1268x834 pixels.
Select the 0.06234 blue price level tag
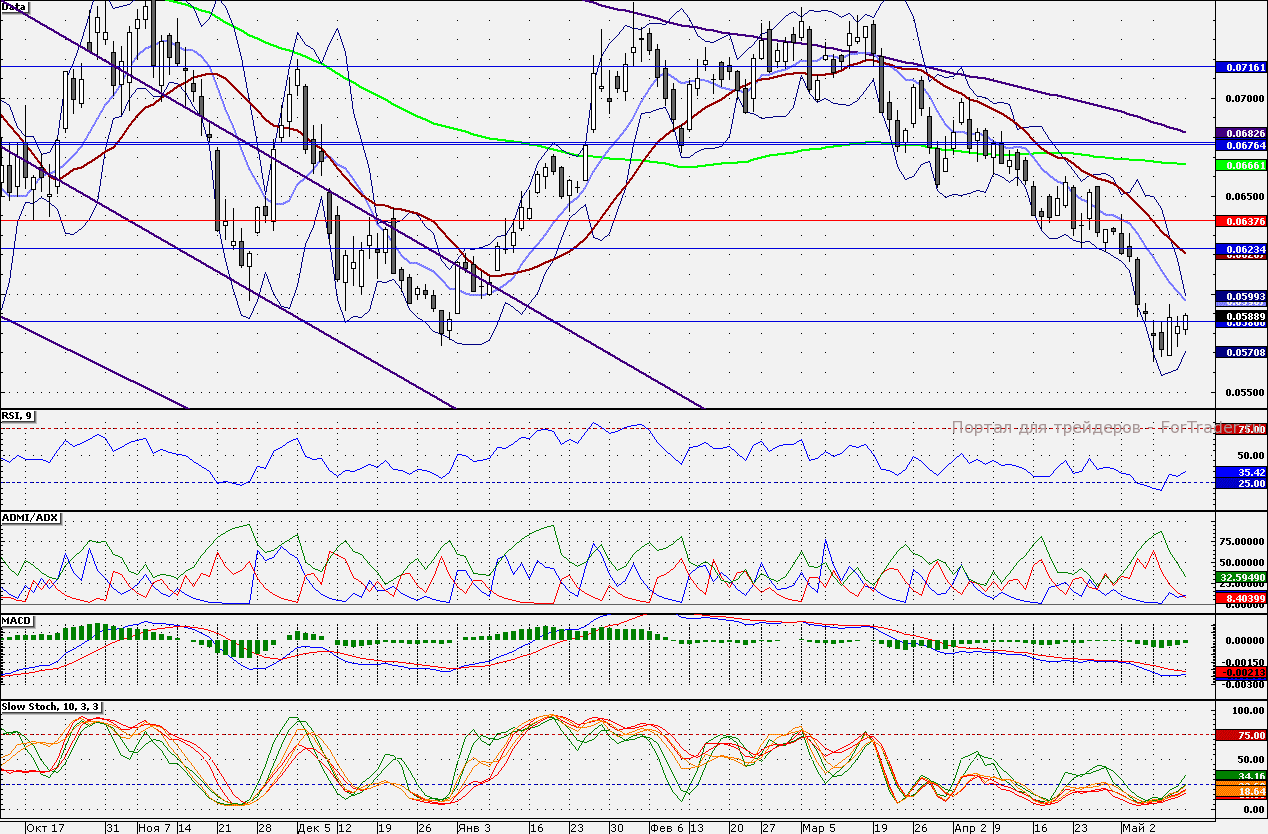coord(1240,248)
